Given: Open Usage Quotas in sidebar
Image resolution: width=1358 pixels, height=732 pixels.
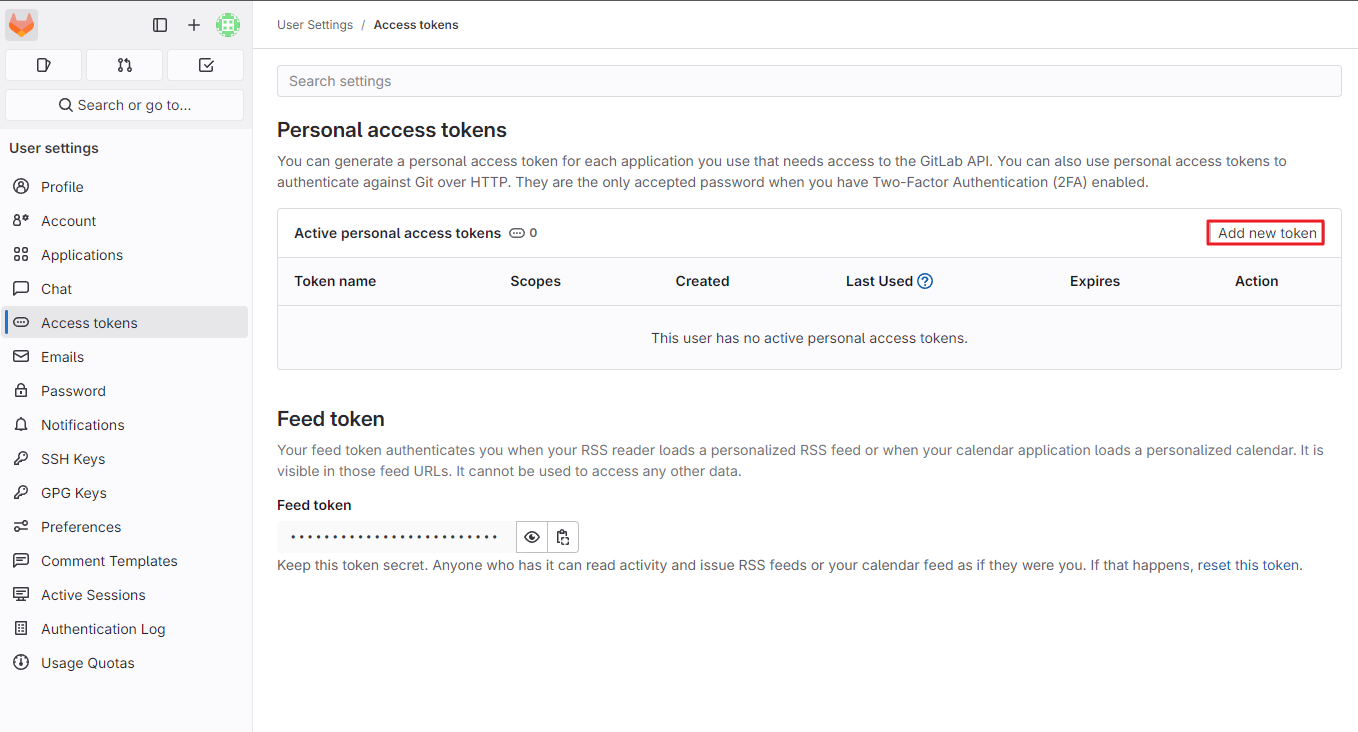Looking at the screenshot, I should tap(126, 663).
